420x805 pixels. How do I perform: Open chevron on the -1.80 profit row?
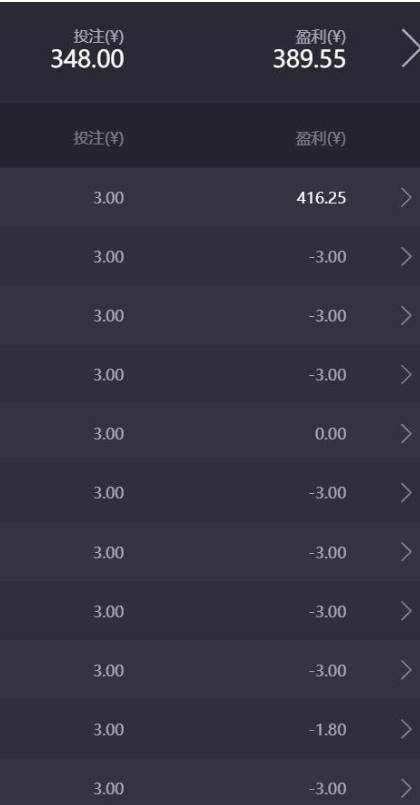[x=406, y=729]
